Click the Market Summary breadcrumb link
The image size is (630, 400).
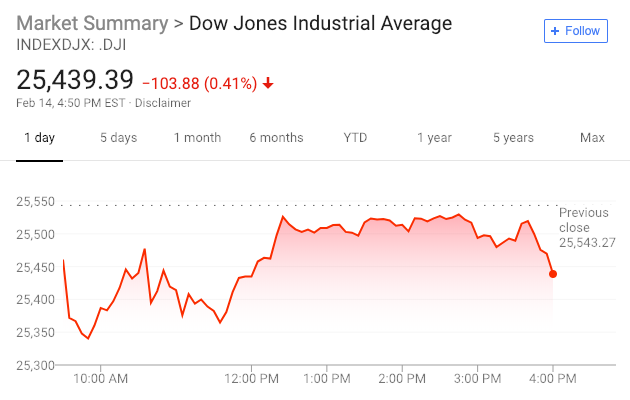pos(88,22)
